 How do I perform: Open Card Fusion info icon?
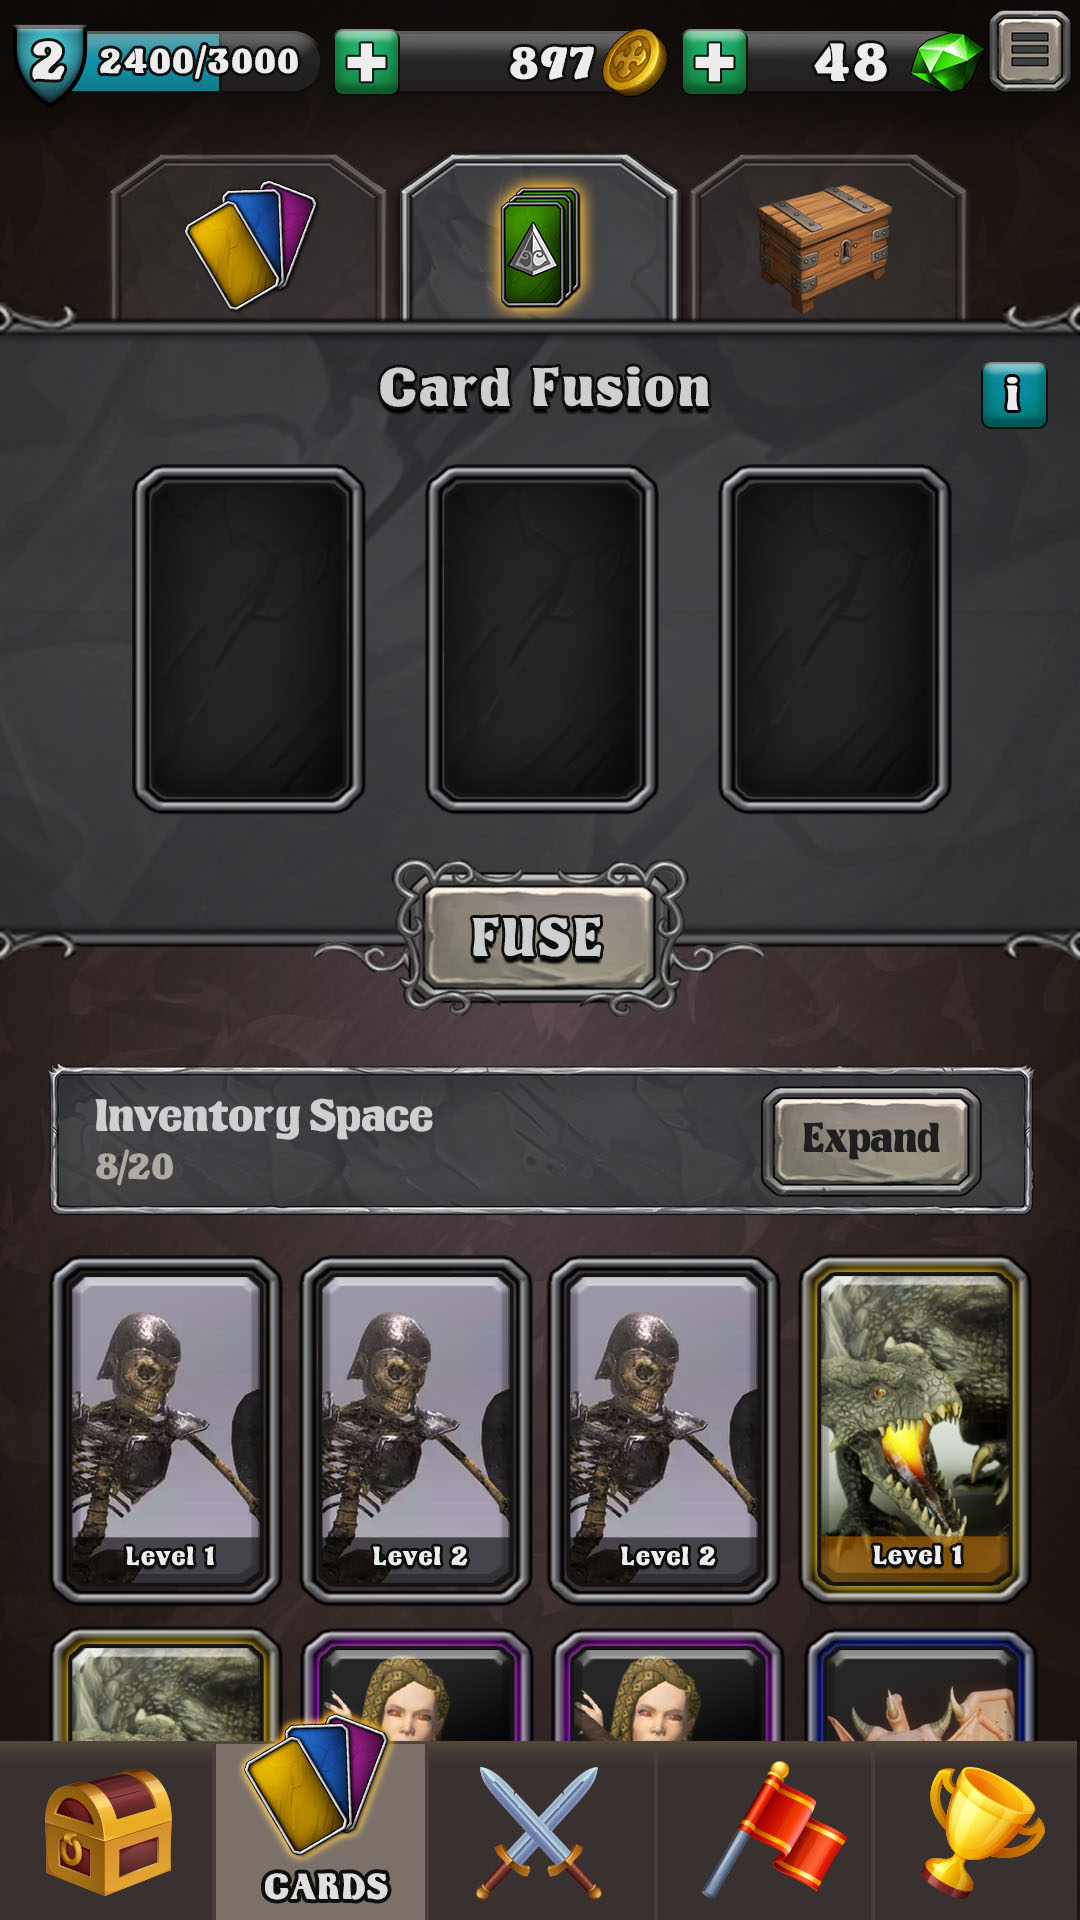pos(1014,395)
